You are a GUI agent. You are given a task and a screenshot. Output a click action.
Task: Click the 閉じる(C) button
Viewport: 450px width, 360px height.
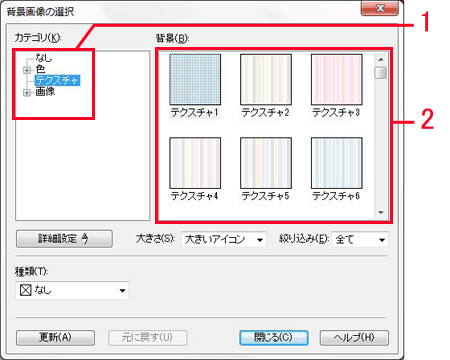pos(274,338)
